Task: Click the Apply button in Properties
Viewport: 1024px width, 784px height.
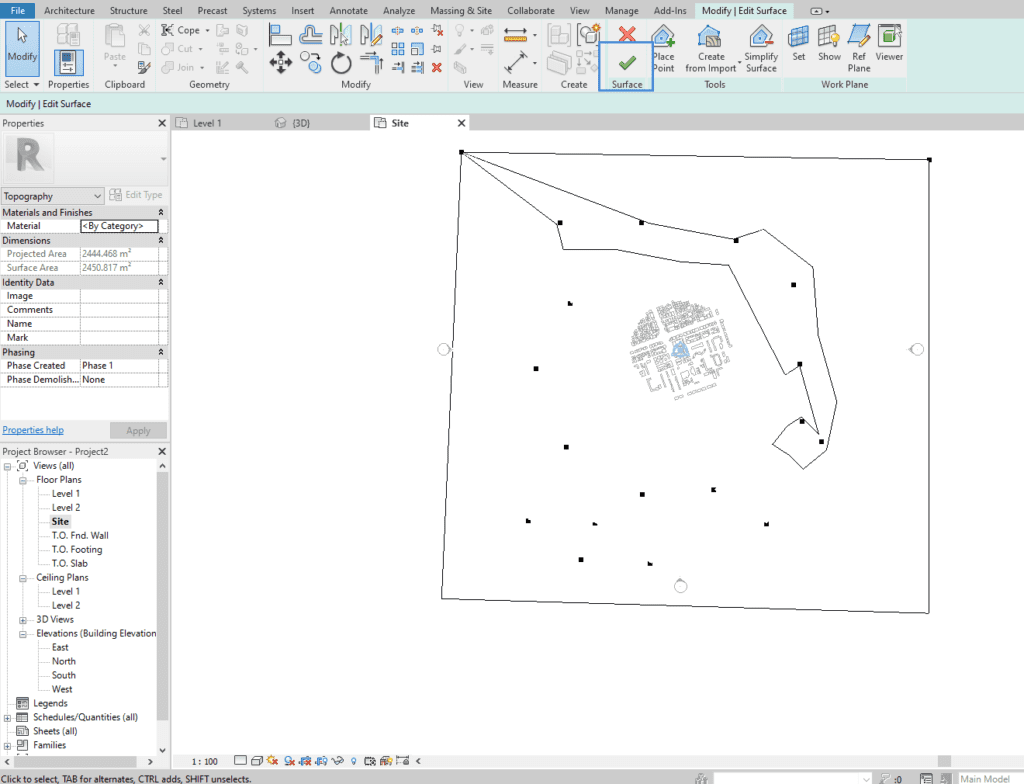Action: pos(138,430)
